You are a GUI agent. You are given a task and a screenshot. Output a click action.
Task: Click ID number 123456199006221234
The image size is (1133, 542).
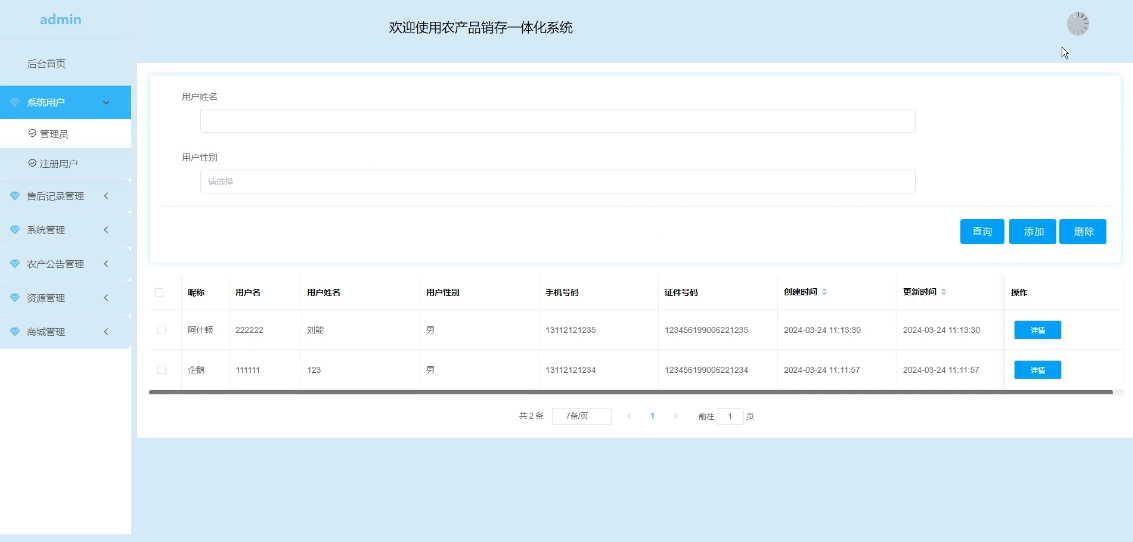(706, 370)
